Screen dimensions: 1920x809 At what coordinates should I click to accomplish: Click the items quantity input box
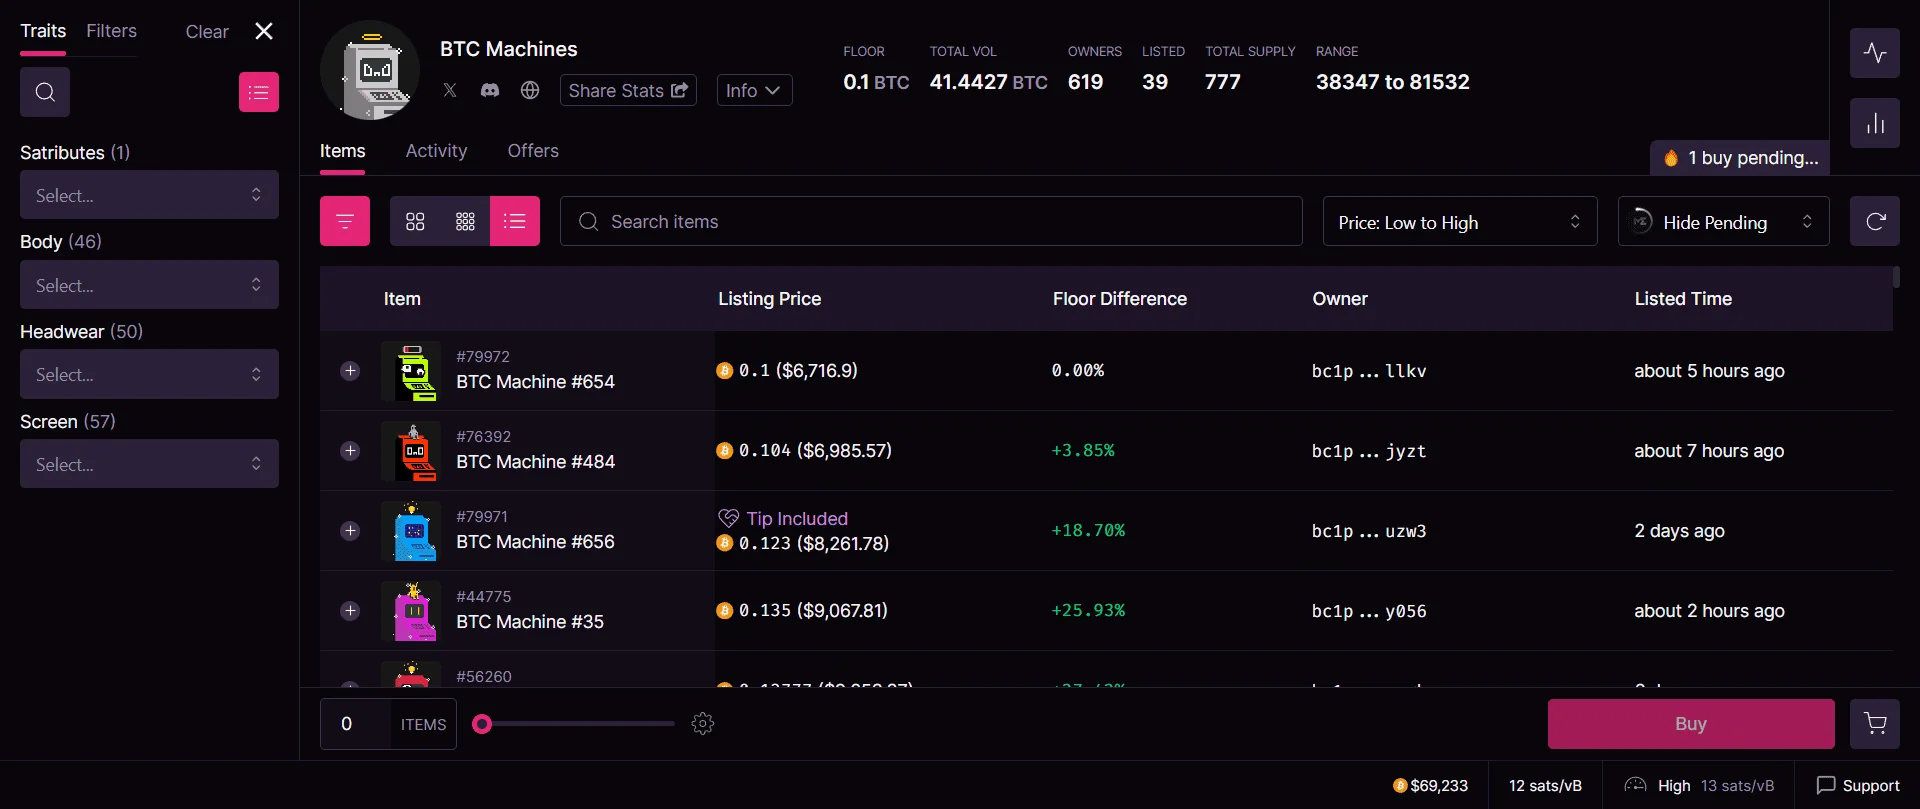[x=355, y=724]
